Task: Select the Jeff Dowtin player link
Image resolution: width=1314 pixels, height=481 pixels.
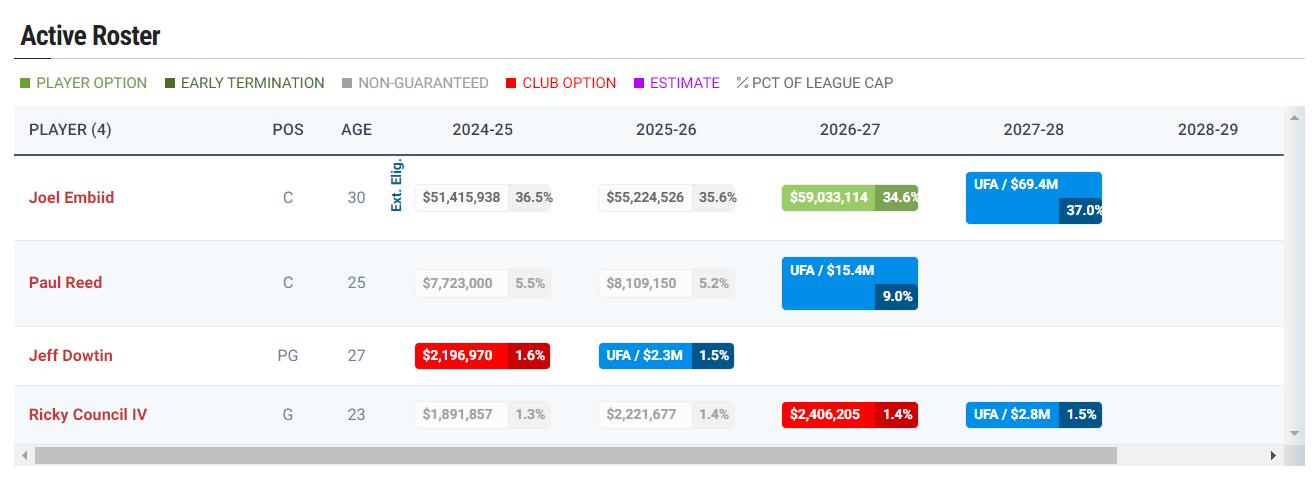Action: click(70, 356)
